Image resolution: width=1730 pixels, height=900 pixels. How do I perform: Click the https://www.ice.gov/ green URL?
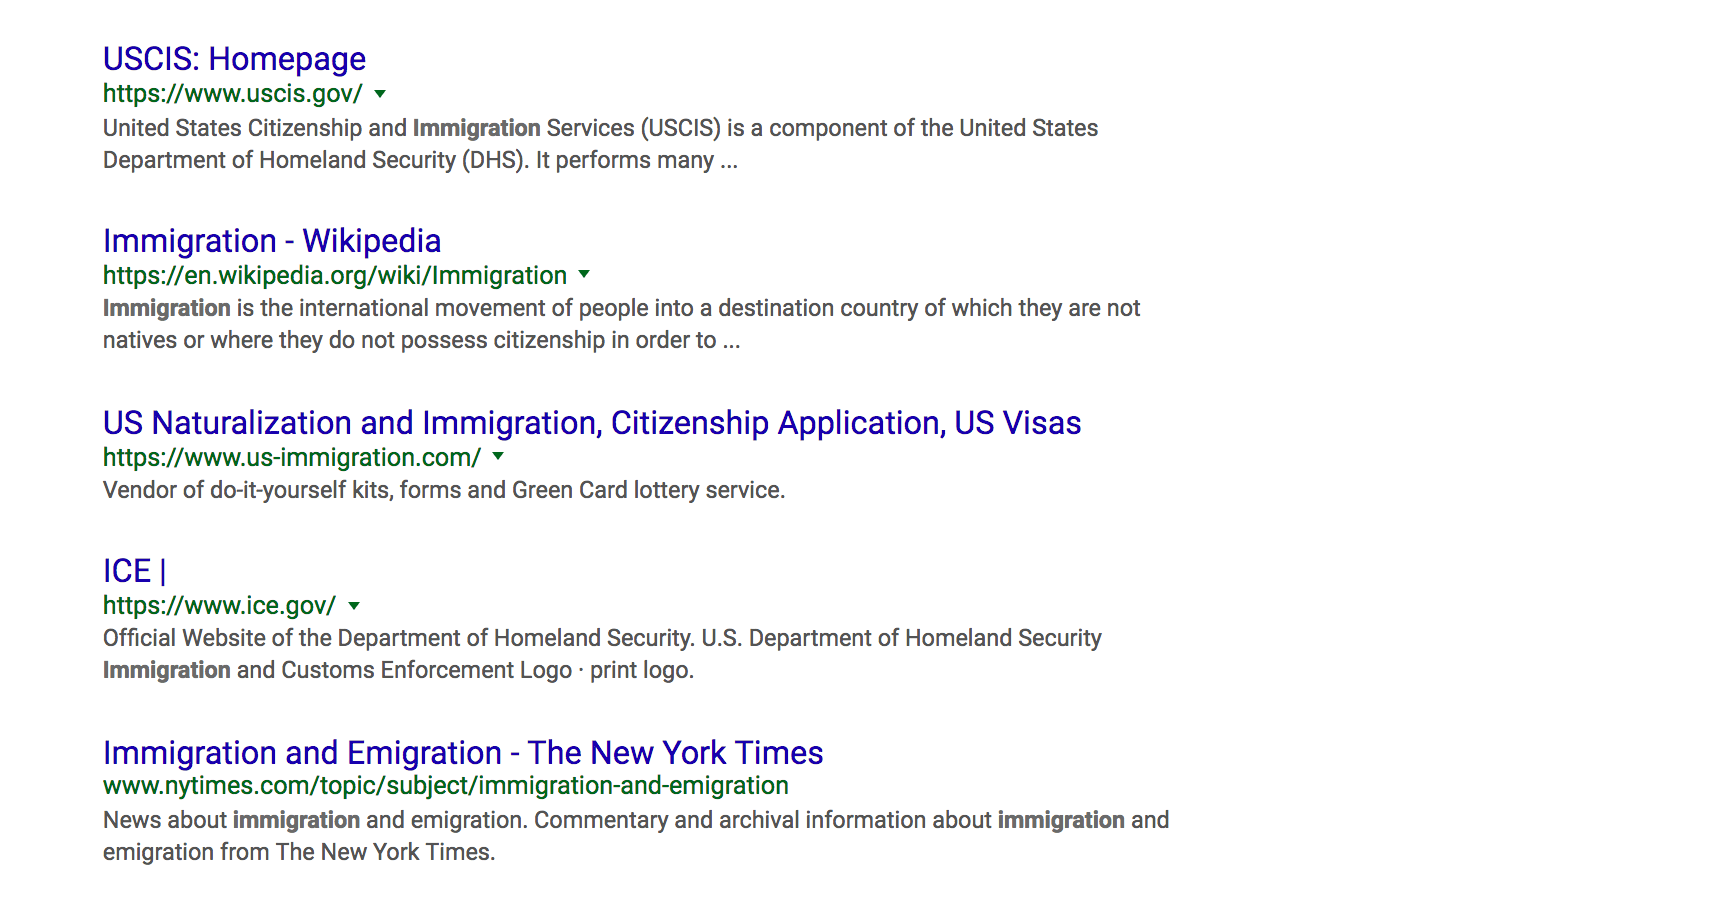(x=219, y=606)
